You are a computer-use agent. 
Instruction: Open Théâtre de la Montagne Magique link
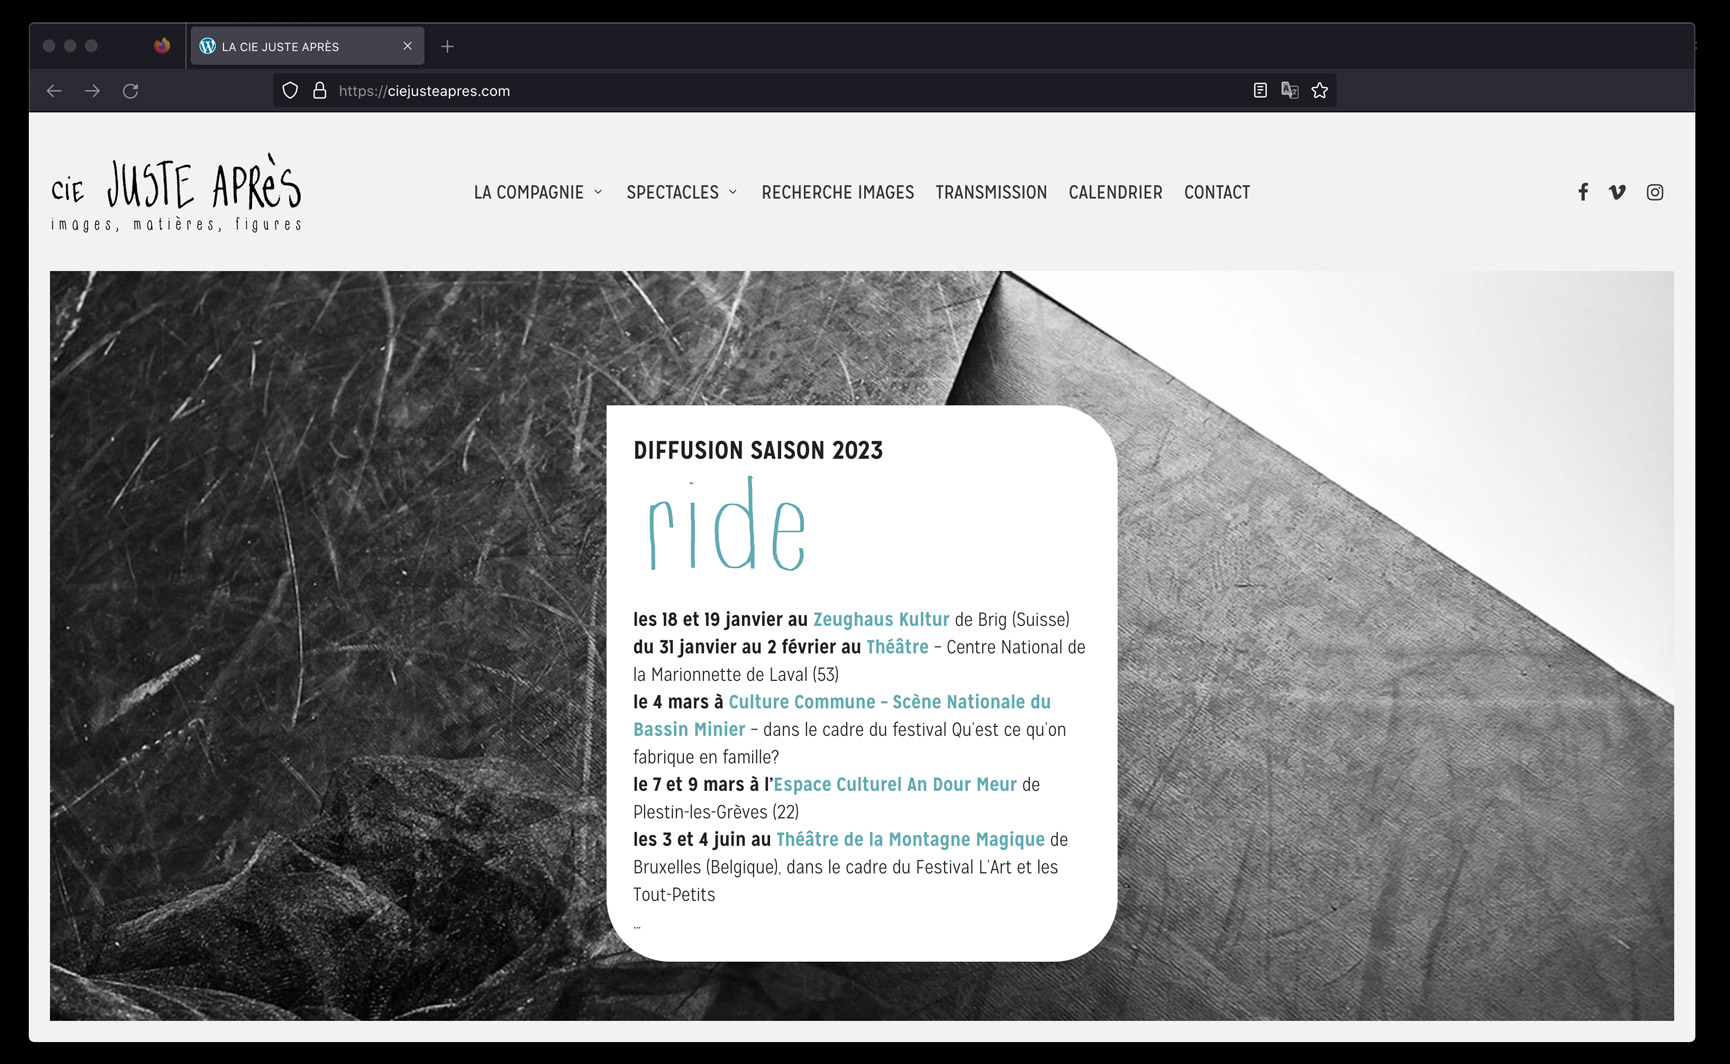[x=910, y=839]
